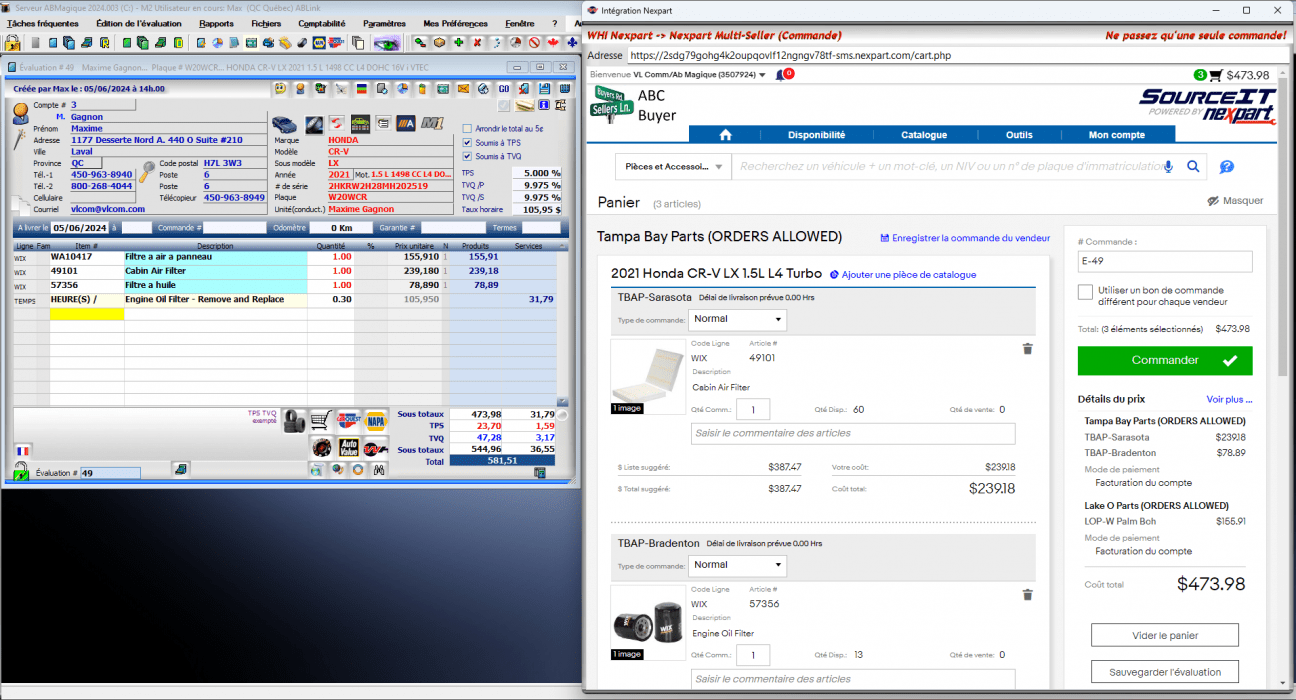This screenshot has width=1296, height=700.
Task: Click the green eye icon in toolbar
Action: (386, 43)
